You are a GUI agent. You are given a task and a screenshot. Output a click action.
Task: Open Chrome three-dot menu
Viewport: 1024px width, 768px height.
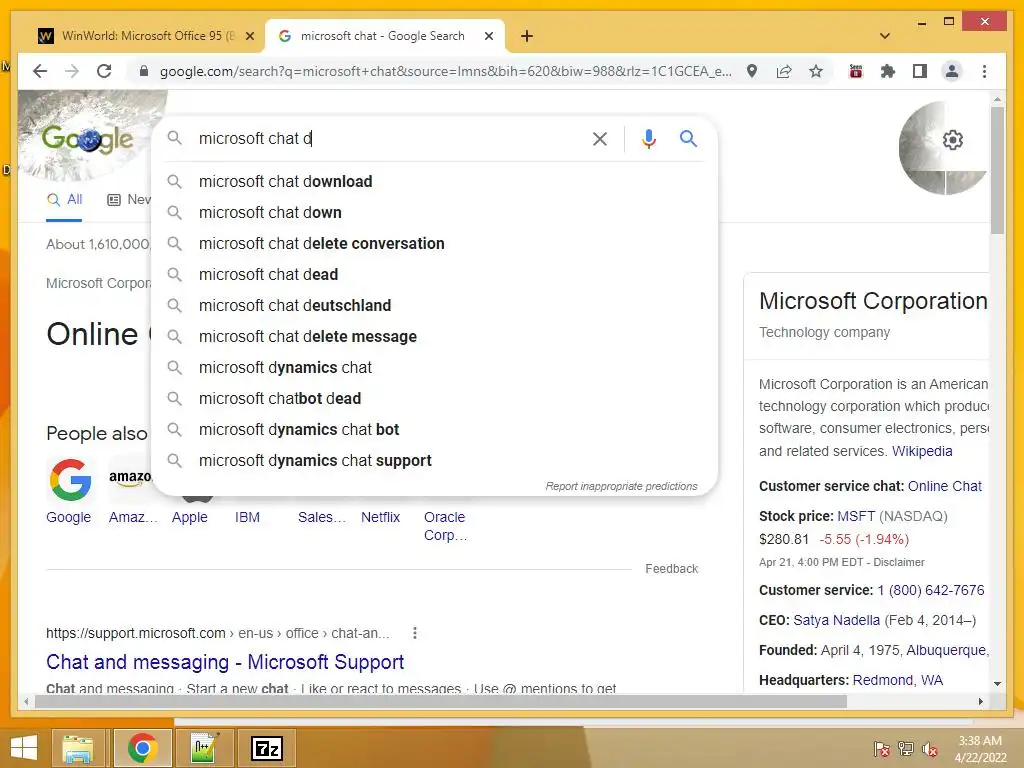(x=984, y=71)
